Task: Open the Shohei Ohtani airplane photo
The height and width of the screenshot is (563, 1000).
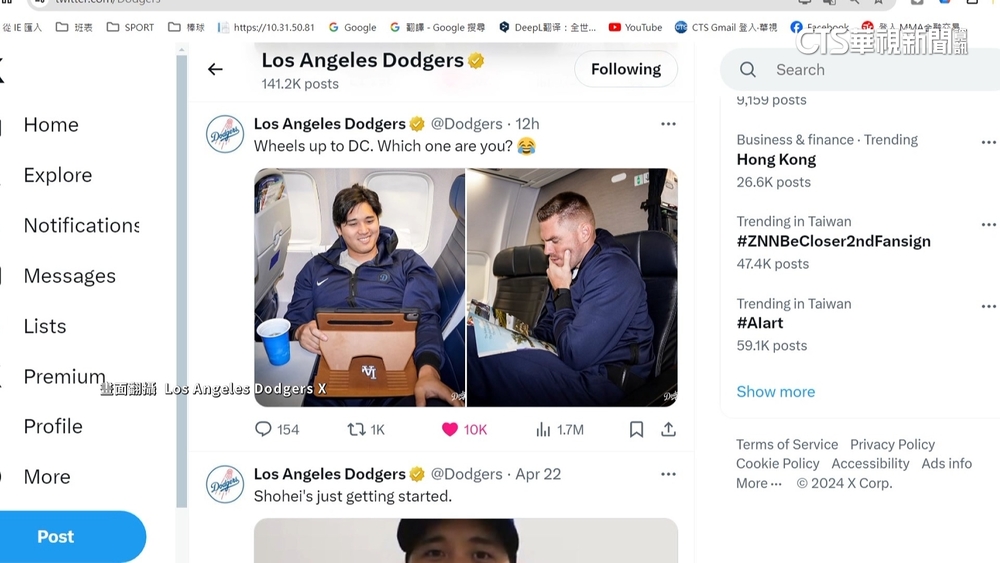Action: tap(359, 287)
